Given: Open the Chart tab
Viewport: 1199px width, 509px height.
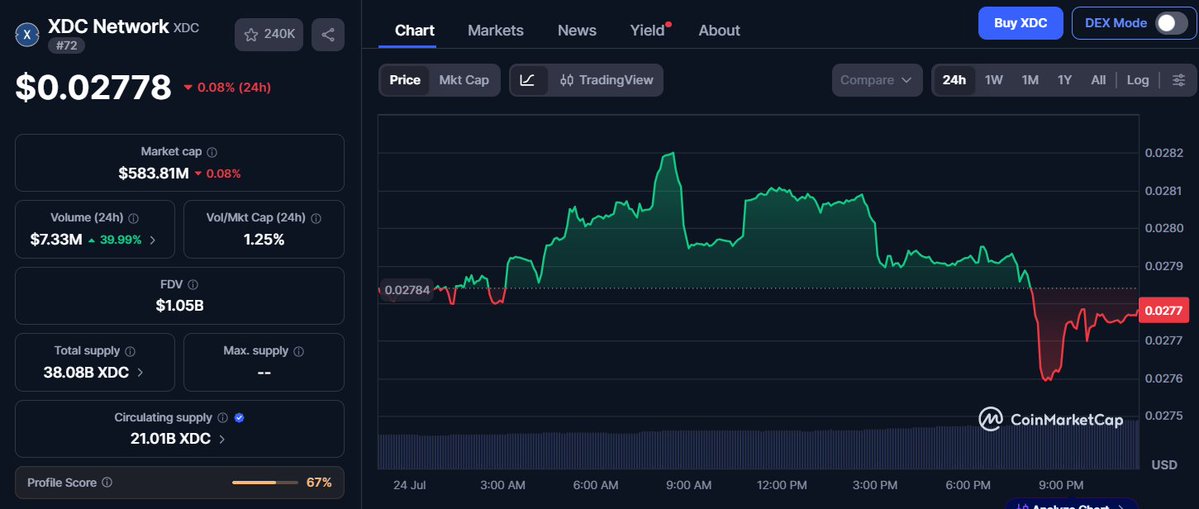Looking at the screenshot, I should click(414, 31).
